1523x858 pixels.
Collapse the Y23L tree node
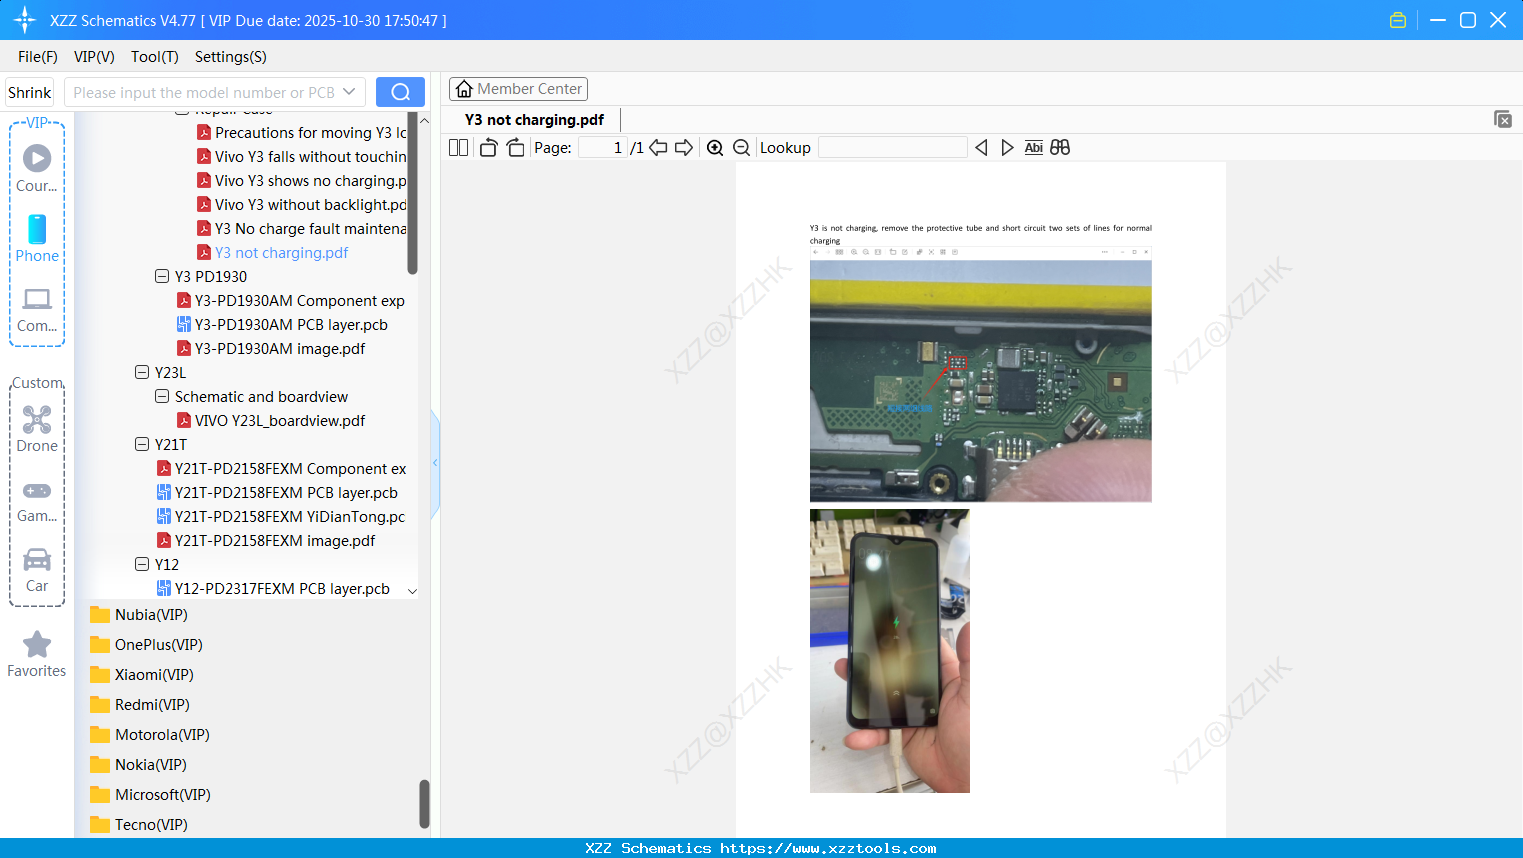click(x=142, y=372)
